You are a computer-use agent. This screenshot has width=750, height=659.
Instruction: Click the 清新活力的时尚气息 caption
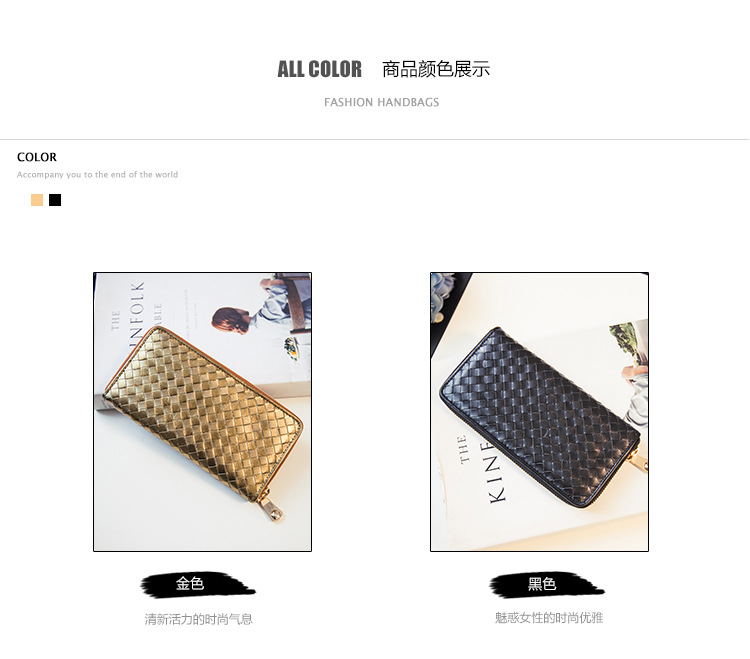pos(199,619)
